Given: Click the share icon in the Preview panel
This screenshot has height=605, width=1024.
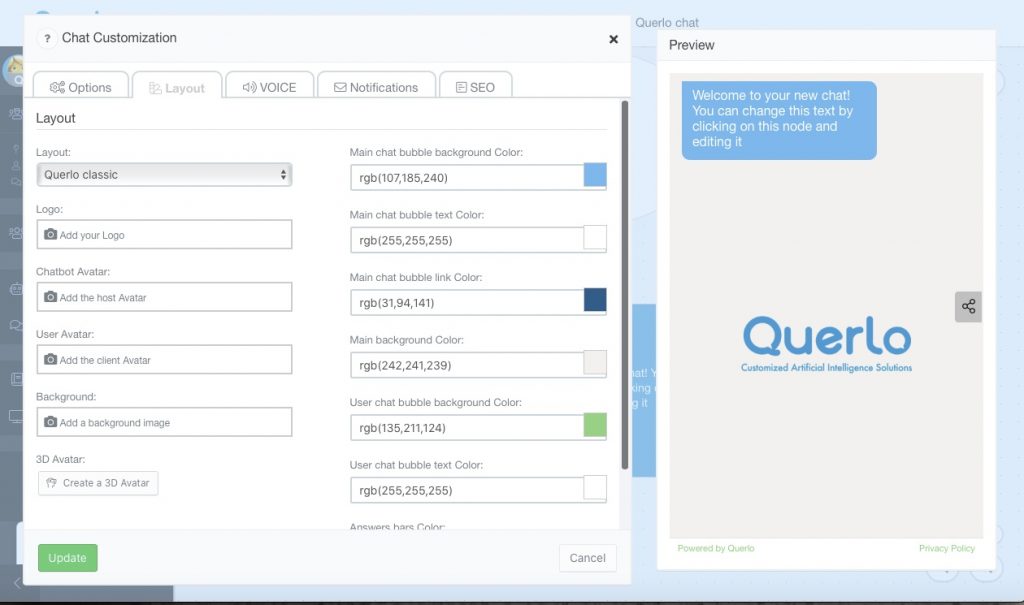Looking at the screenshot, I should tap(968, 306).
